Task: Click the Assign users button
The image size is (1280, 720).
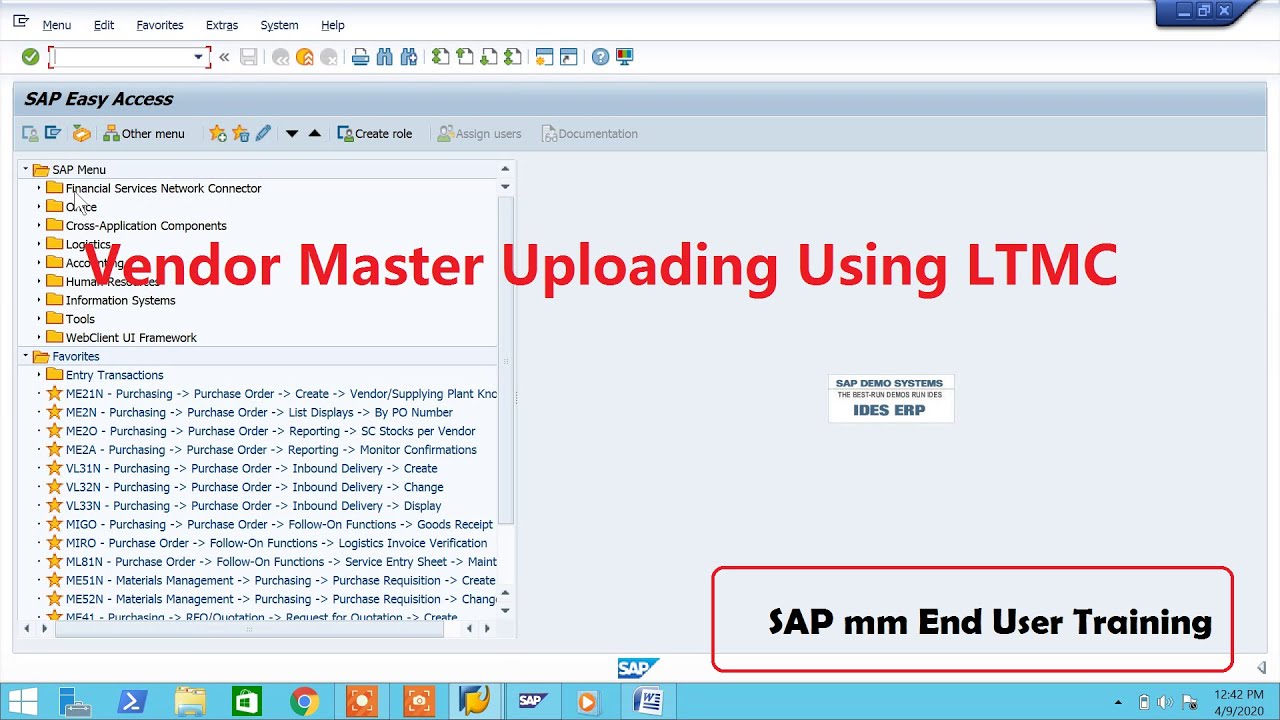Action: tap(480, 133)
